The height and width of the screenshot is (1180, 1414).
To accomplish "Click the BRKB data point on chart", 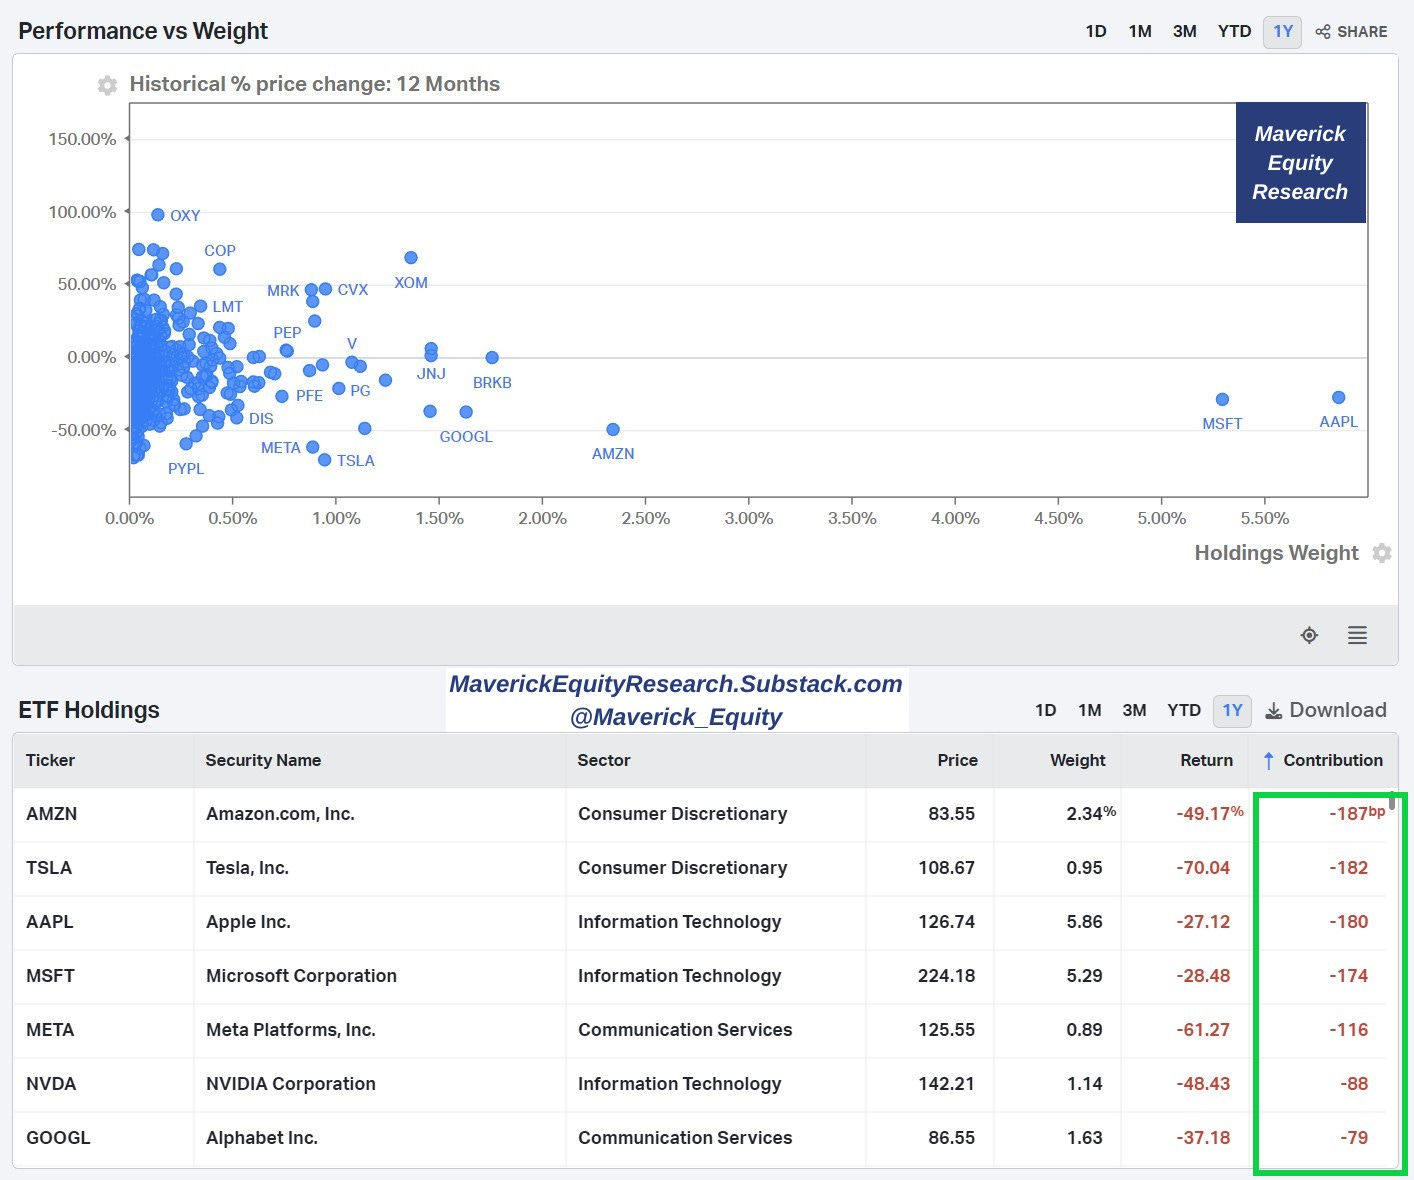I will [491, 357].
